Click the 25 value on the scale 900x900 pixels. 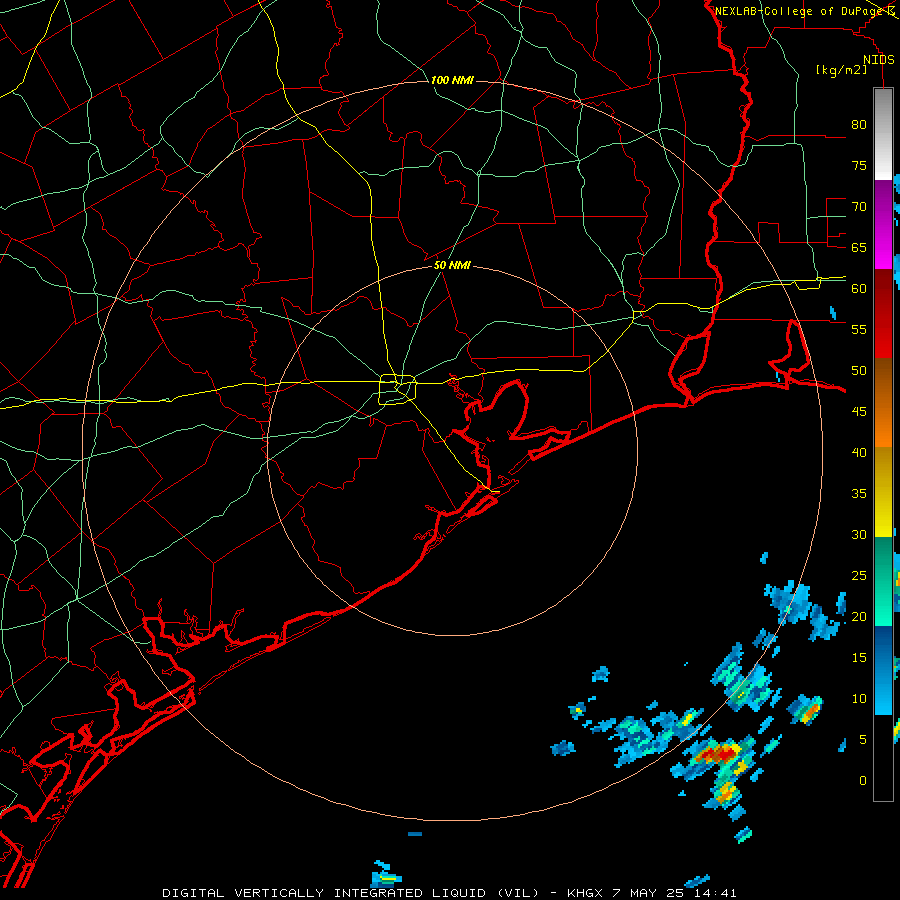(859, 575)
